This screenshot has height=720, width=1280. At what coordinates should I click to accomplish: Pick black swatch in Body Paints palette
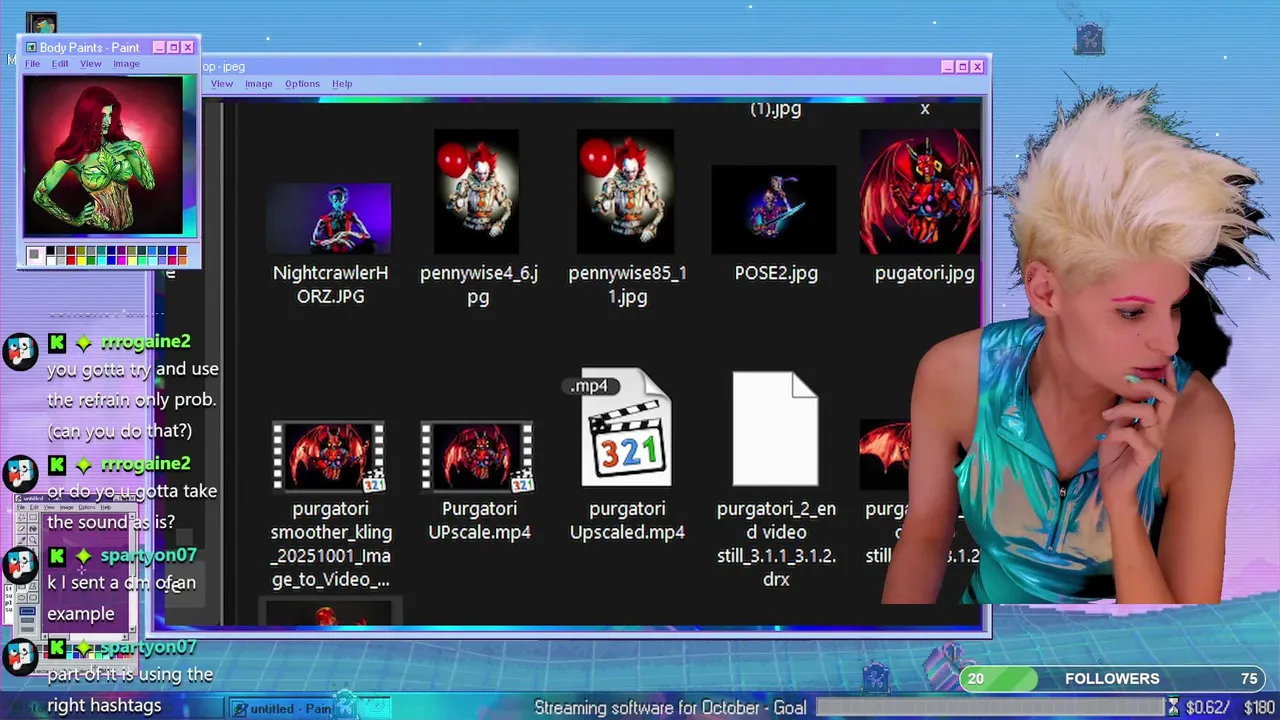50,250
